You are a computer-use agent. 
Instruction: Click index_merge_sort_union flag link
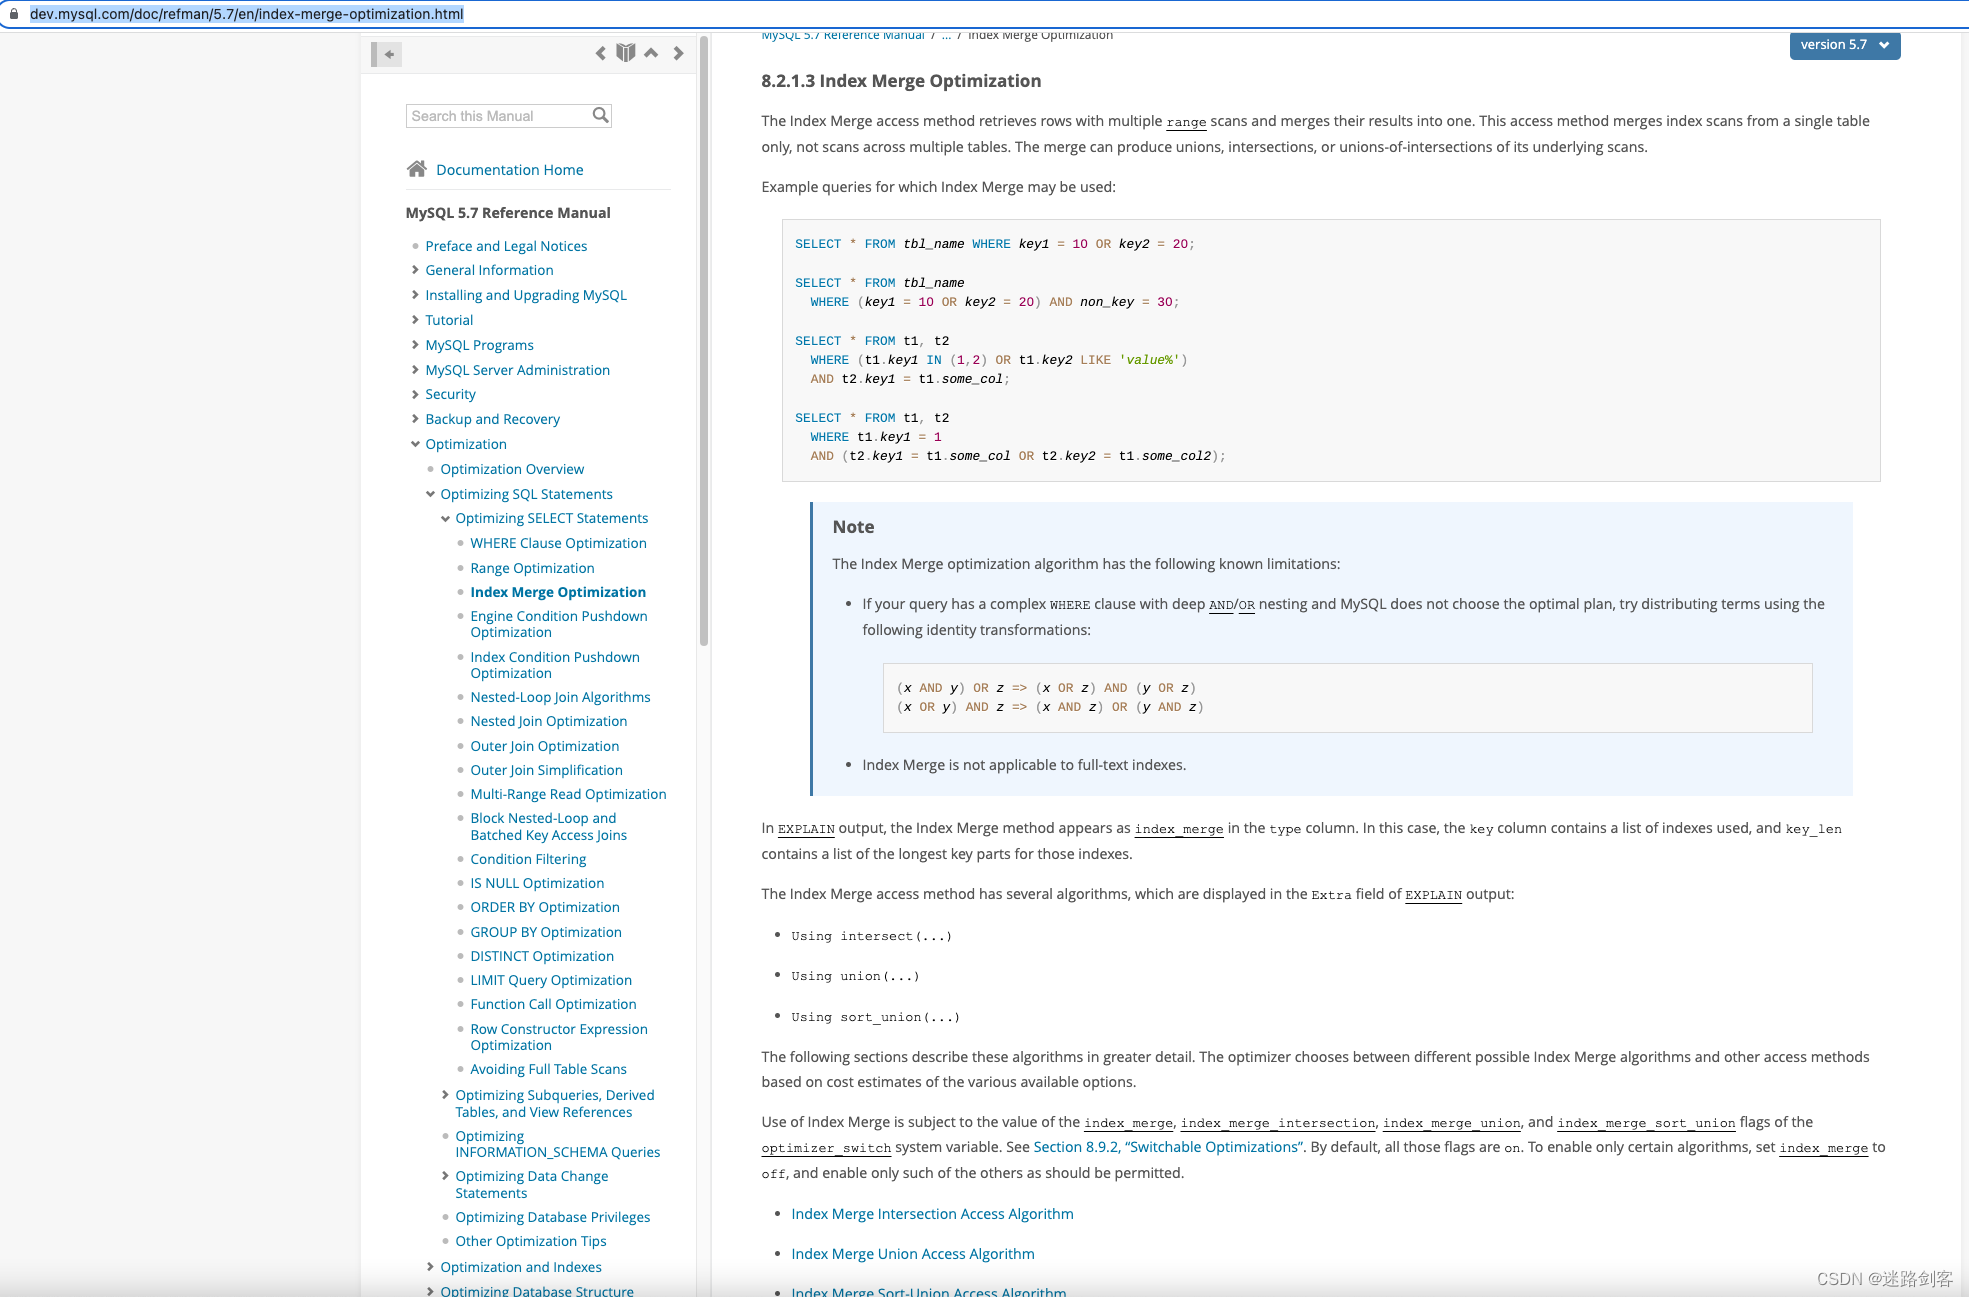click(x=1646, y=1123)
